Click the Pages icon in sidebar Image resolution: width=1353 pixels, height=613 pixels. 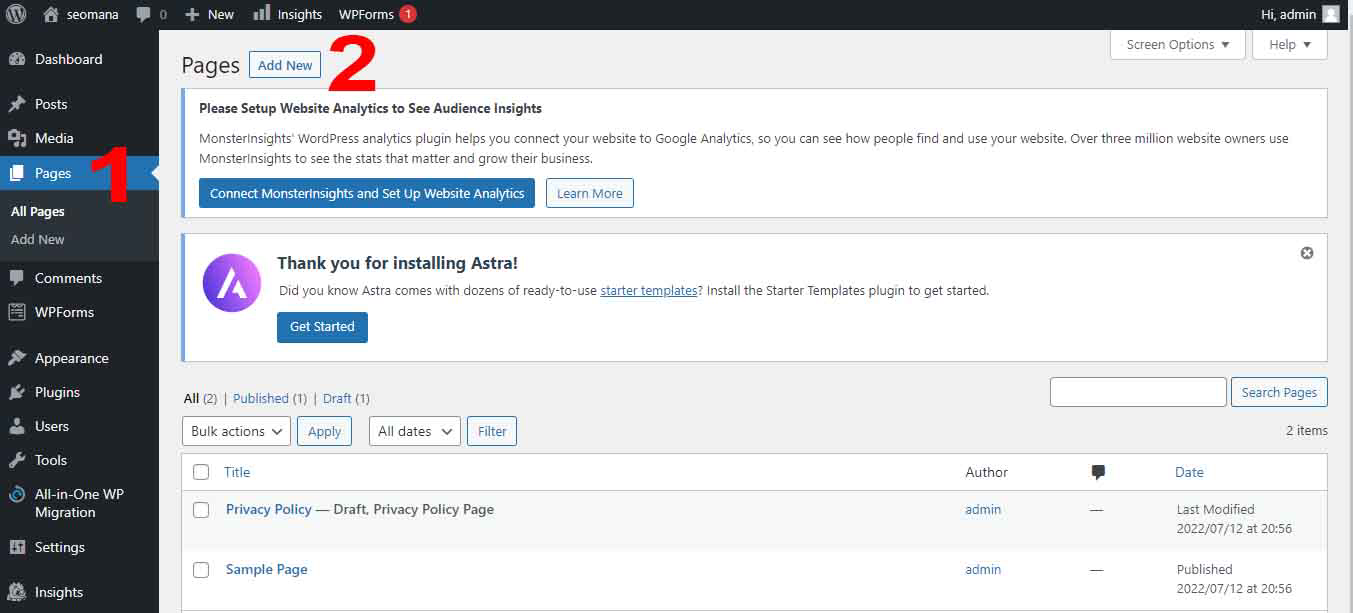(x=17, y=173)
